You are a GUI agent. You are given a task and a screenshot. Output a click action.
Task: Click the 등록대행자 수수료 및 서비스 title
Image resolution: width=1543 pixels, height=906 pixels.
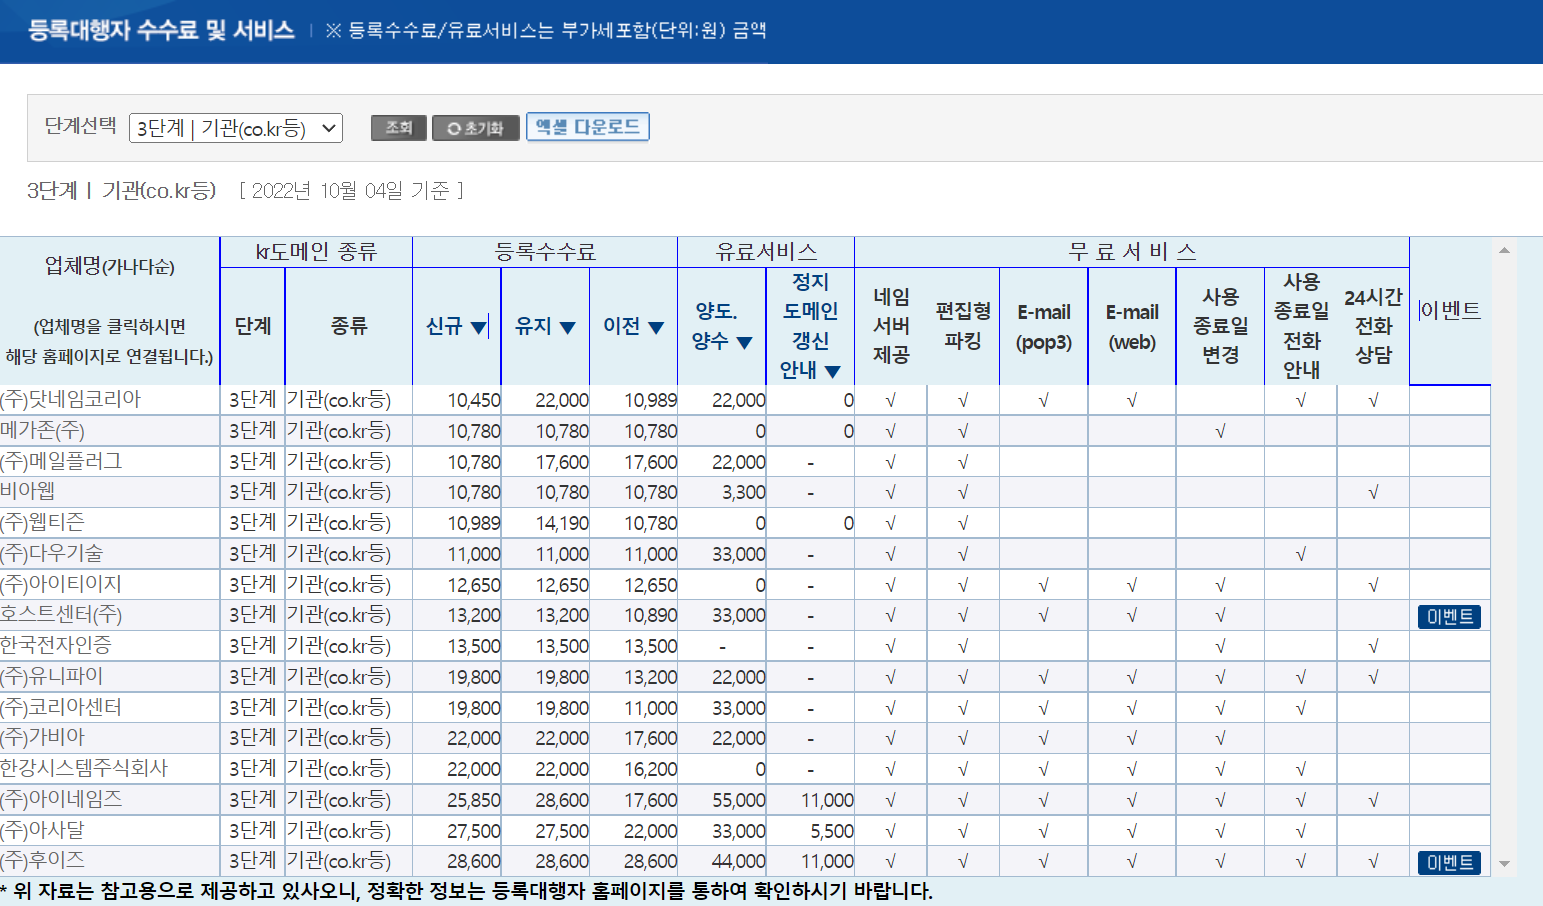[161, 30]
